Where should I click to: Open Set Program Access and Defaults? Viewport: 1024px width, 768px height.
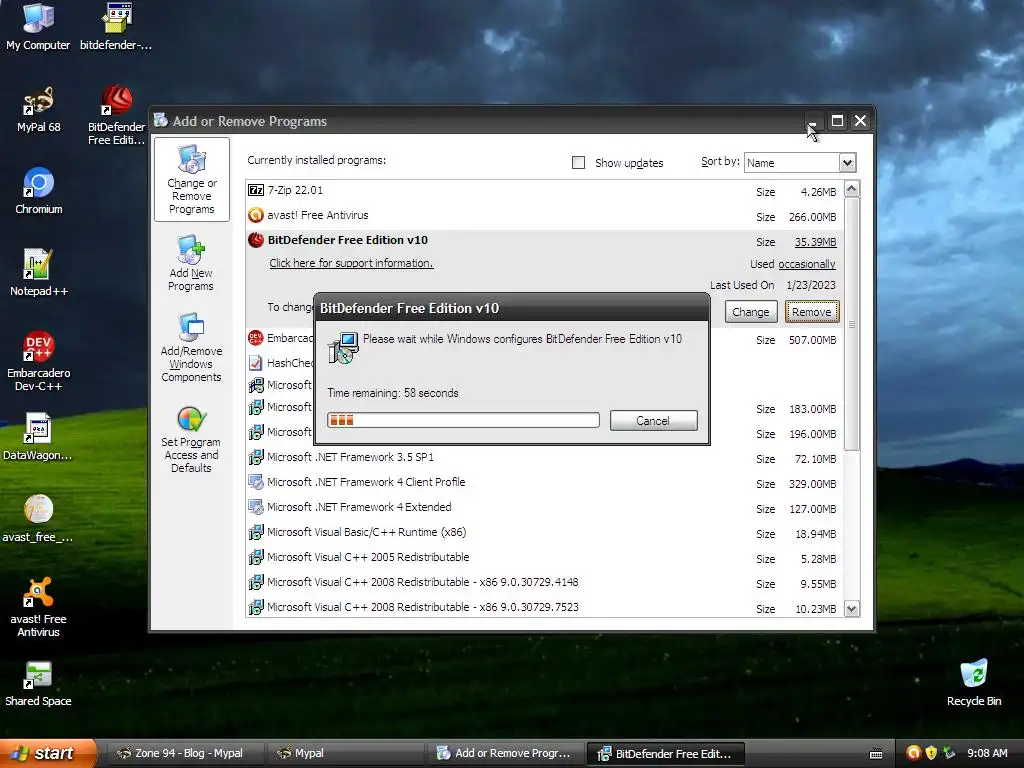coord(191,438)
